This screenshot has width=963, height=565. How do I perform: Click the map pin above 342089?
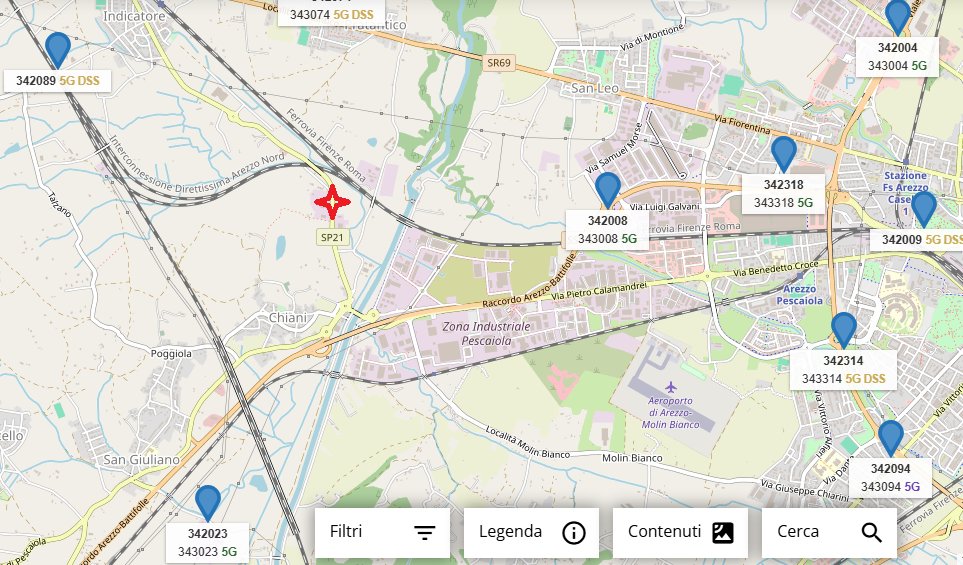click(x=58, y=50)
